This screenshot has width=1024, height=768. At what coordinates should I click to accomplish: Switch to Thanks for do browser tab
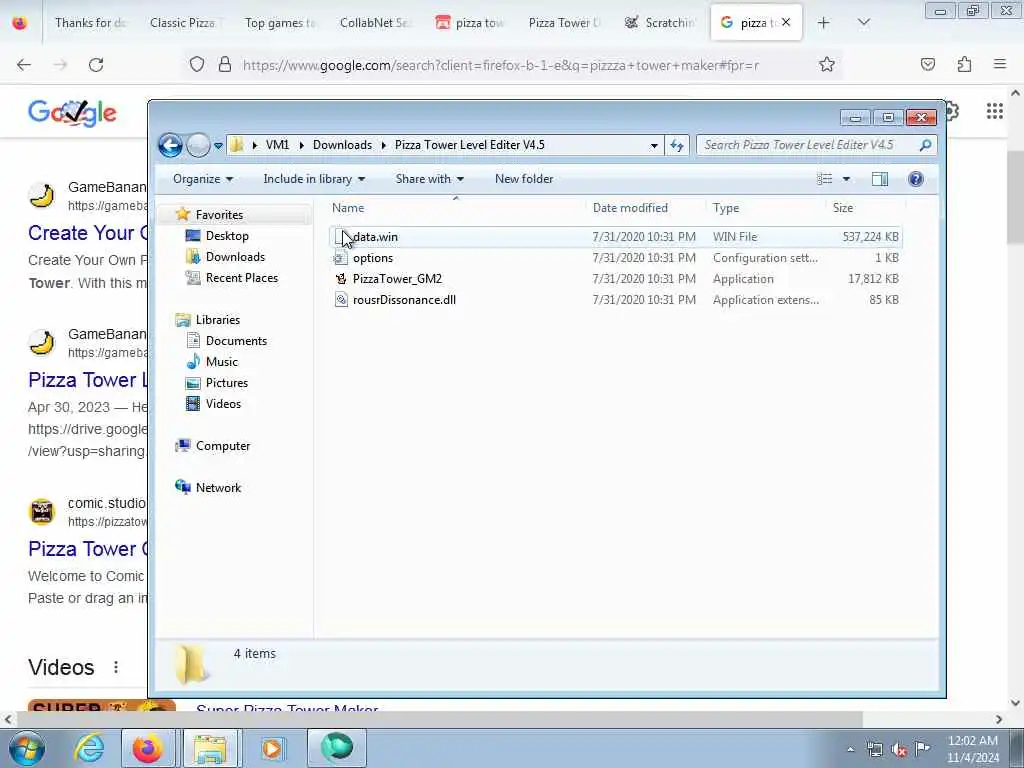click(x=90, y=23)
